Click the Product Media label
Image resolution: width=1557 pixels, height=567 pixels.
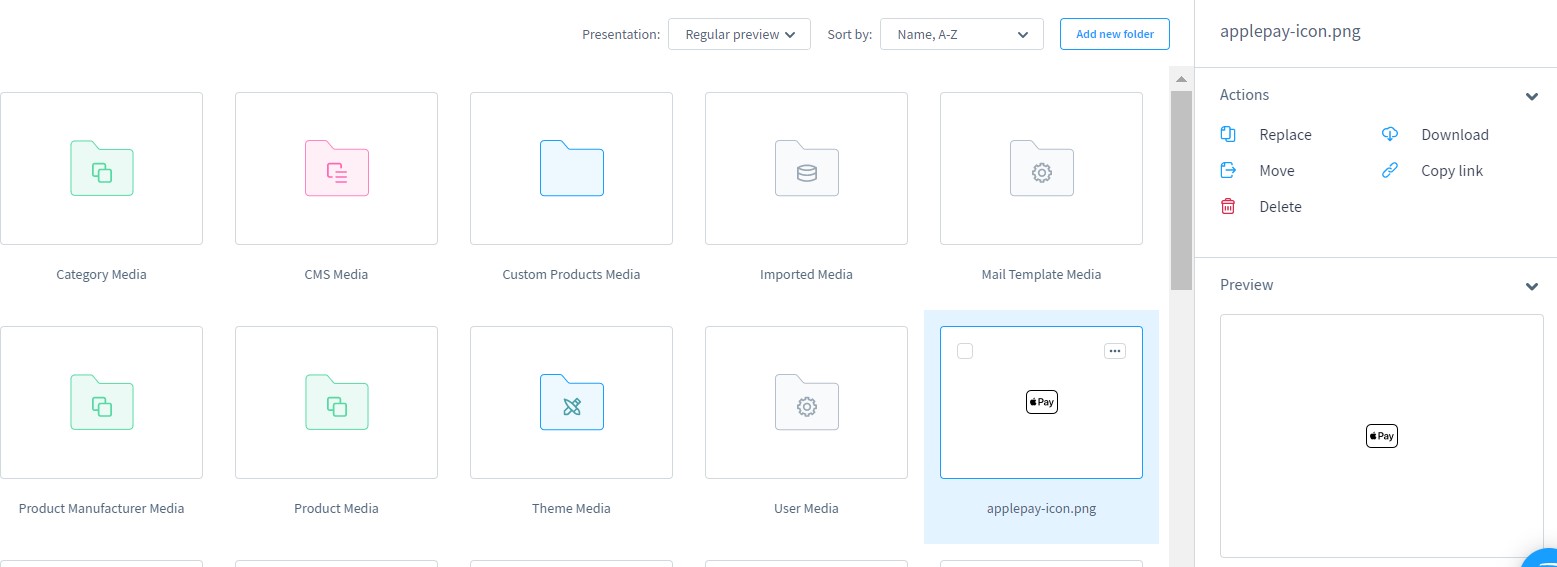336,508
